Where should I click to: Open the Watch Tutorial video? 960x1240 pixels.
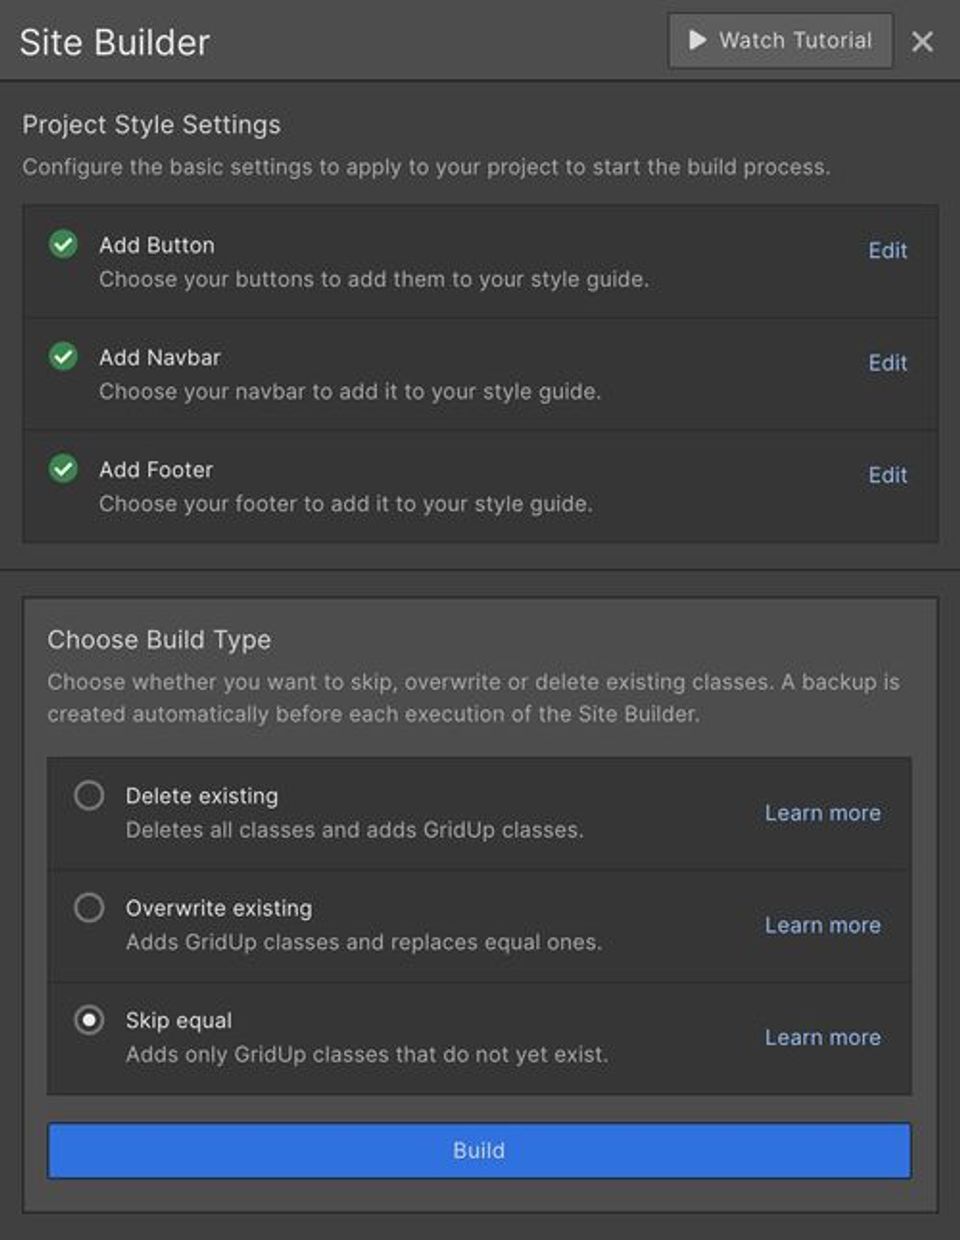(x=780, y=41)
